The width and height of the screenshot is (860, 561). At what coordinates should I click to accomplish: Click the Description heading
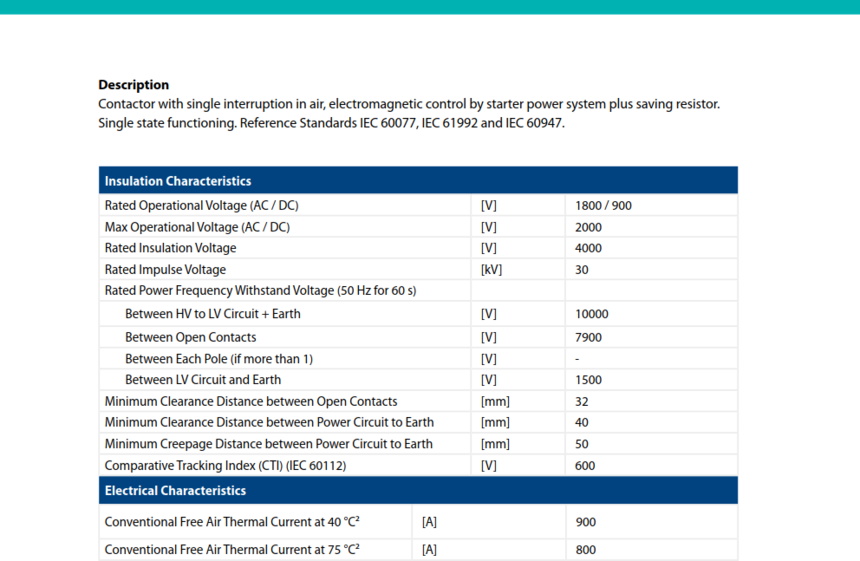133,85
